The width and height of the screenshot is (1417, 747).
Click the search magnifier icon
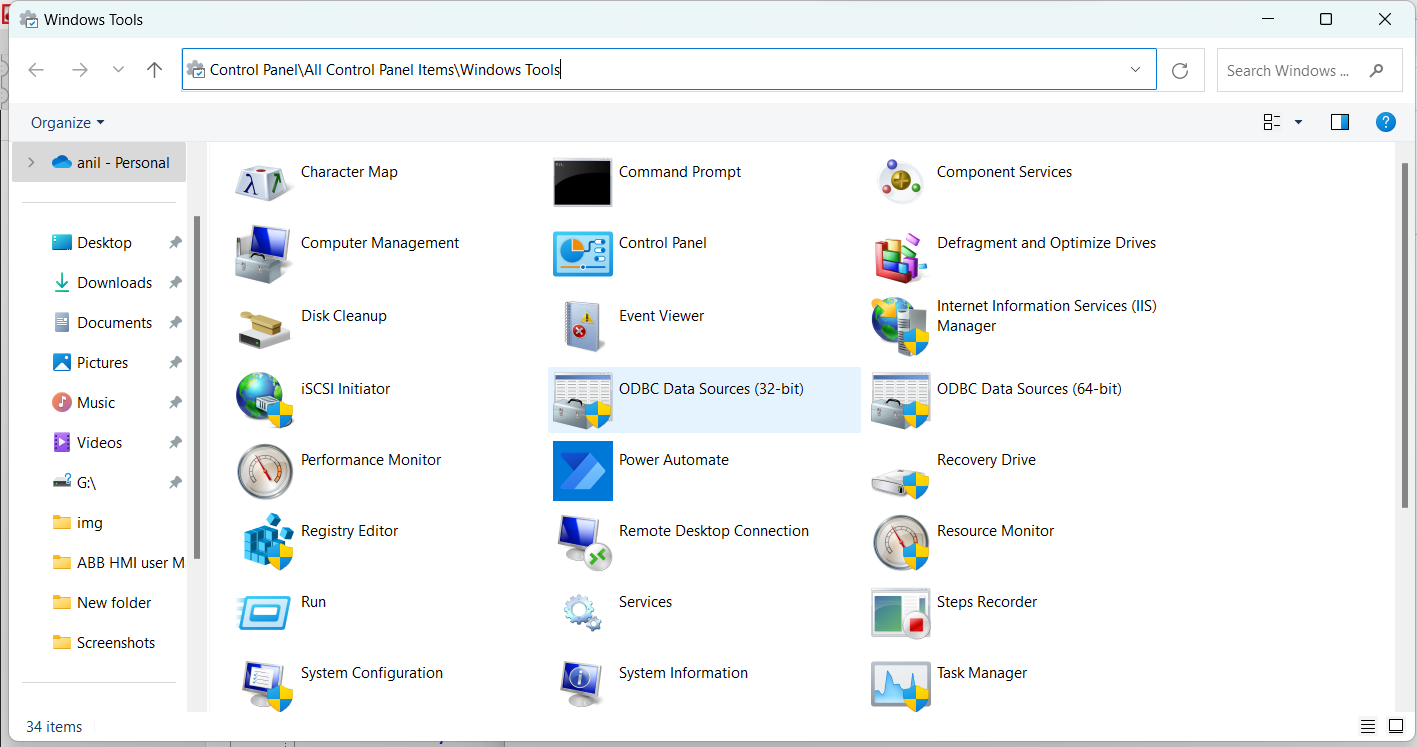pyautogui.click(x=1377, y=70)
